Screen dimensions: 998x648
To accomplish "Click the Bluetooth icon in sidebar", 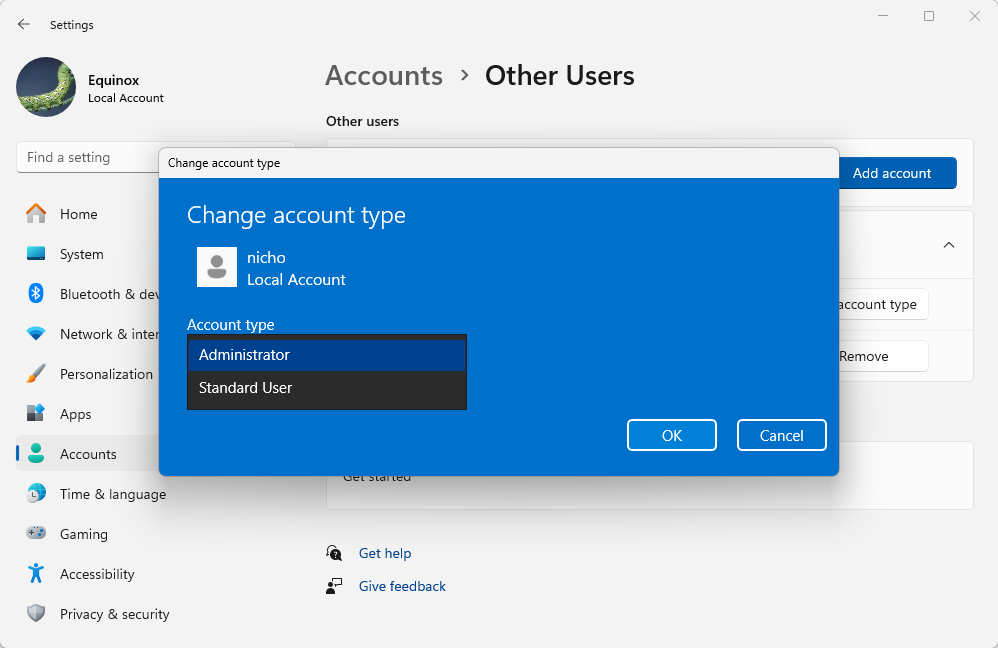I will [36, 293].
